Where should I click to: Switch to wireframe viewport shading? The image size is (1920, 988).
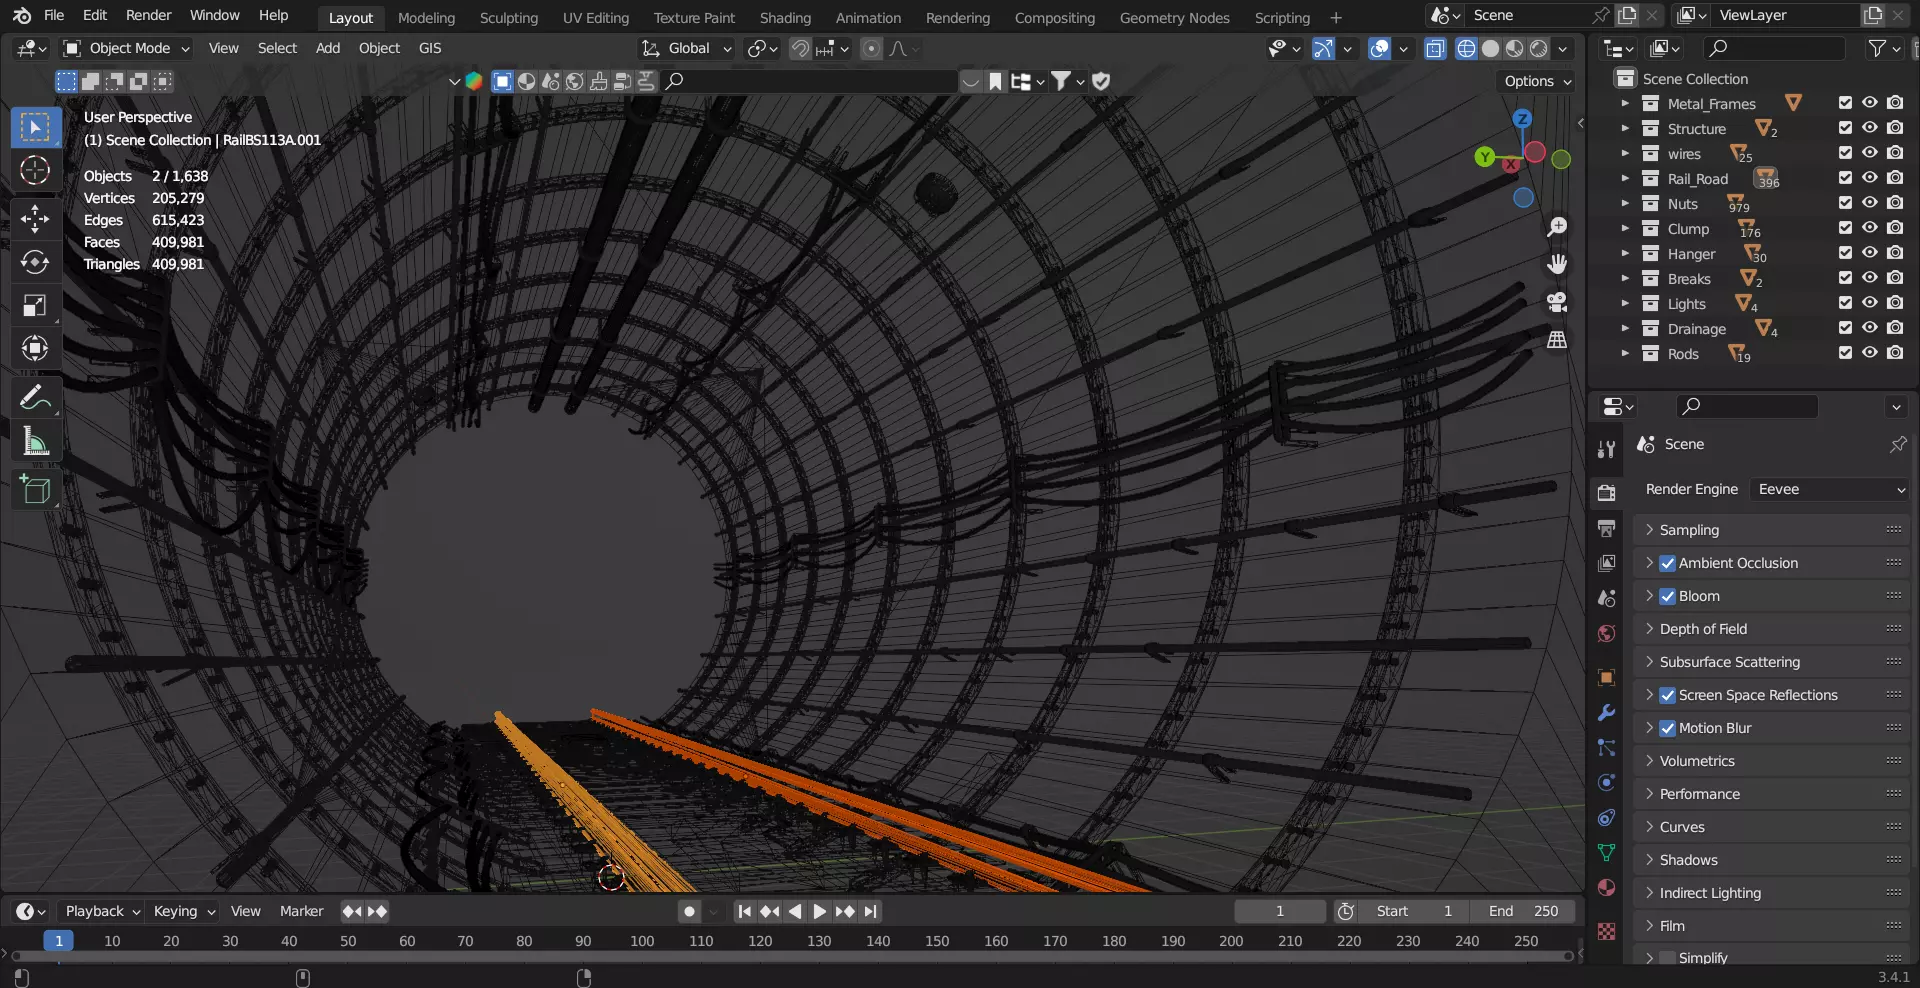pos(1467,48)
